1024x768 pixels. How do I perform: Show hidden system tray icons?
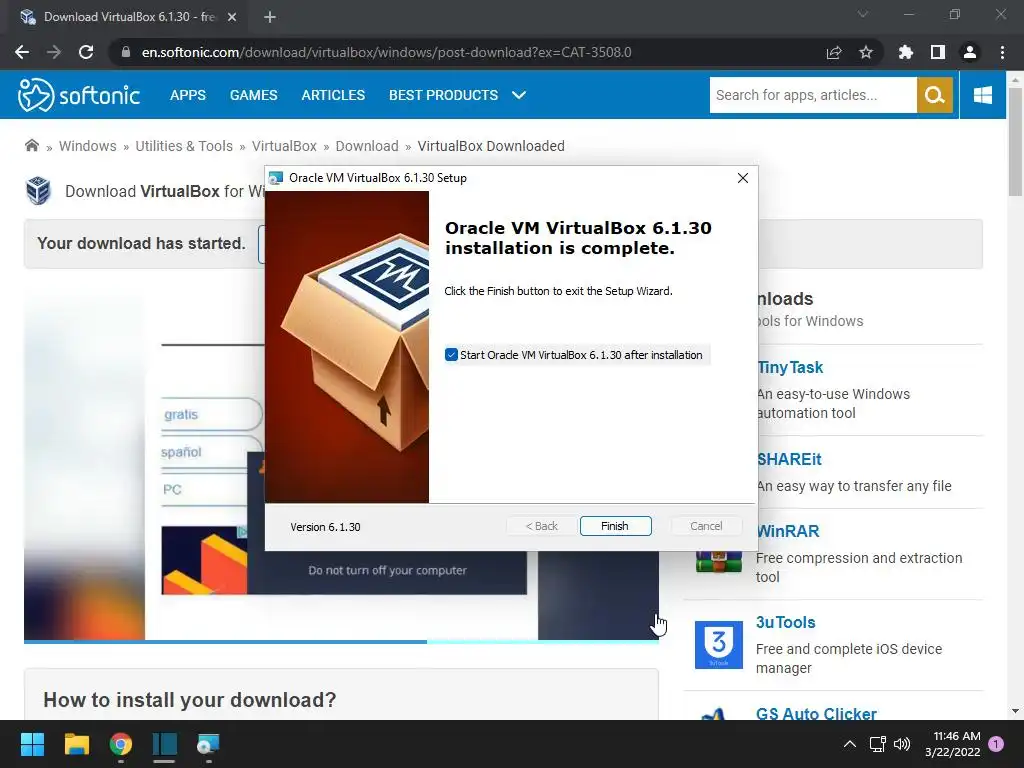pyautogui.click(x=850, y=744)
